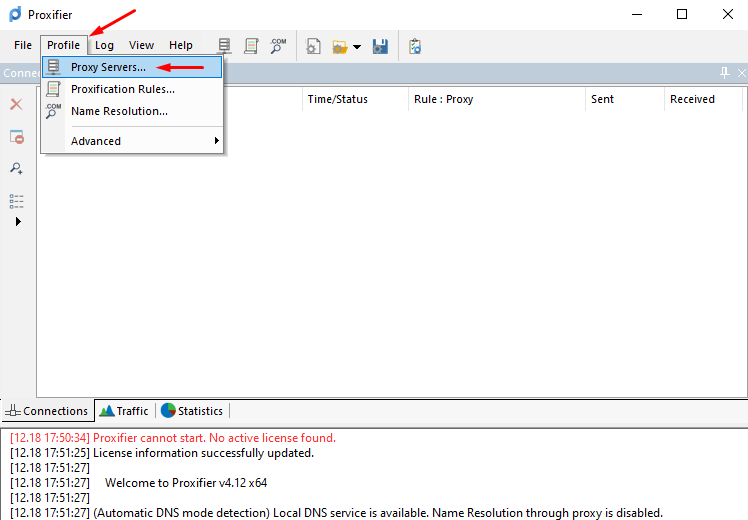This screenshot has width=748, height=520.
Task: Click search plus icon in sidebar
Action: coord(17,168)
